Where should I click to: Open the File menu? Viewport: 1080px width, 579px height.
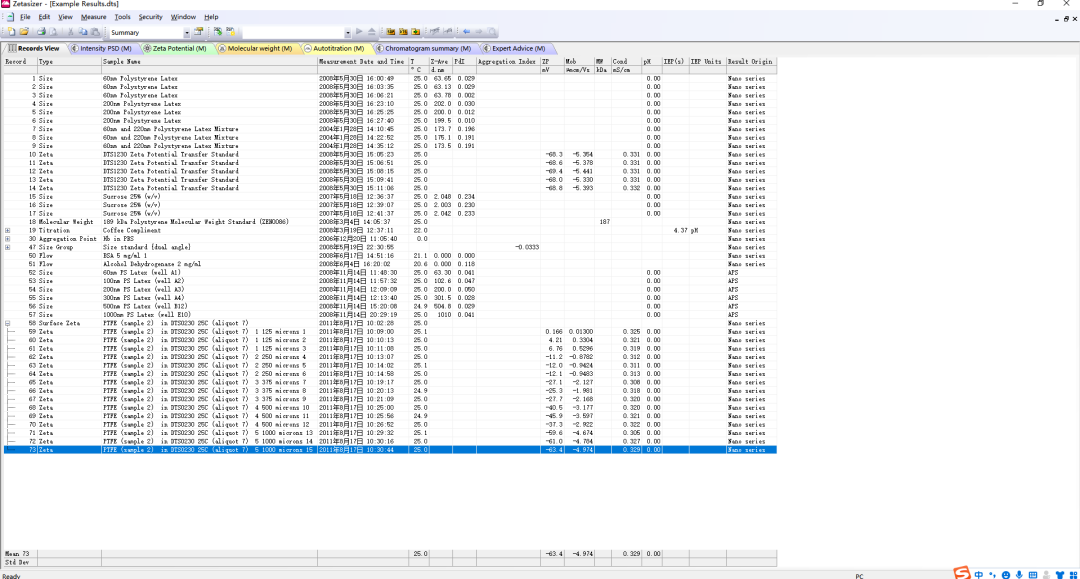coord(25,17)
